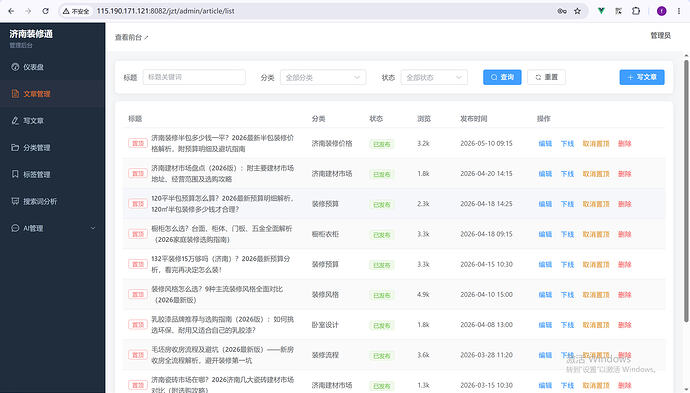Focus the 标题关键词 input field
Viewport: 690px width, 393px height.
(x=194, y=77)
